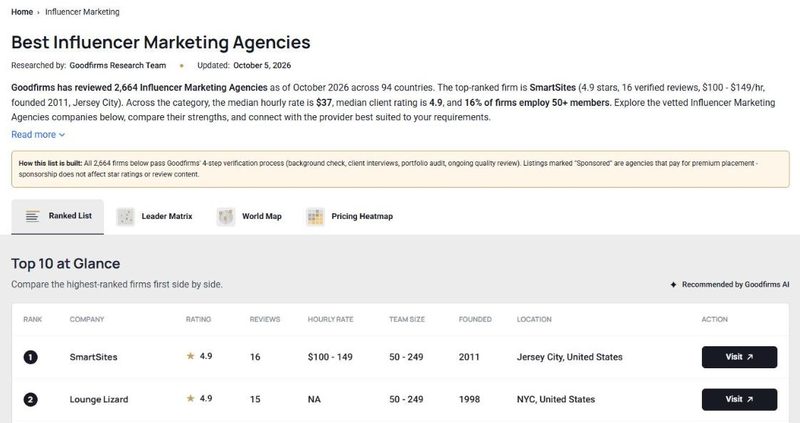Image resolution: width=800 pixels, height=423 pixels.
Task: Click the rank 2 badge
Action: pyautogui.click(x=31, y=400)
